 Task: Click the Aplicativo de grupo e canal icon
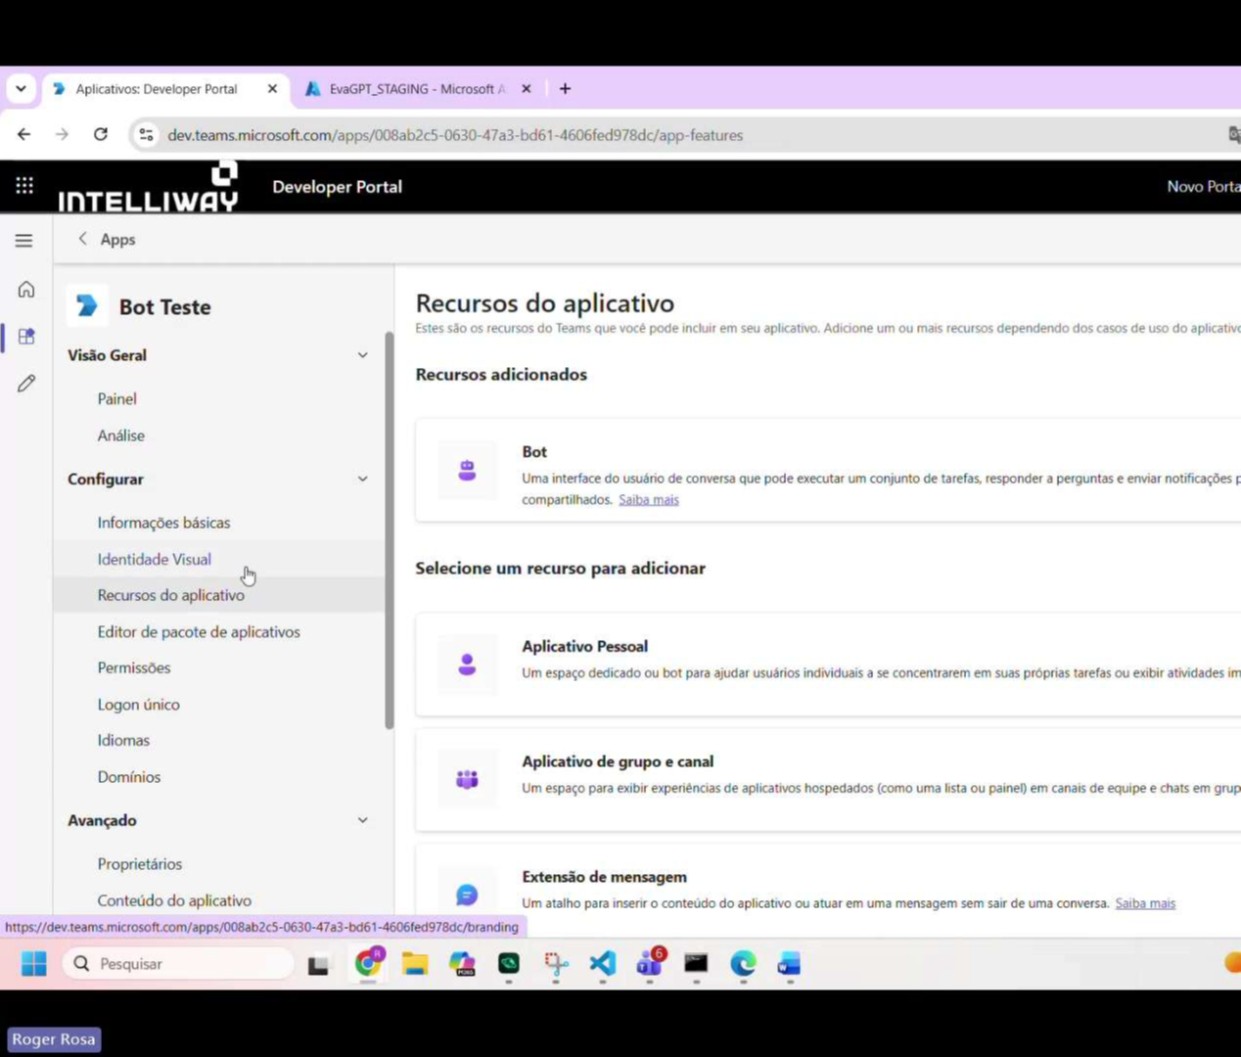point(467,779)
